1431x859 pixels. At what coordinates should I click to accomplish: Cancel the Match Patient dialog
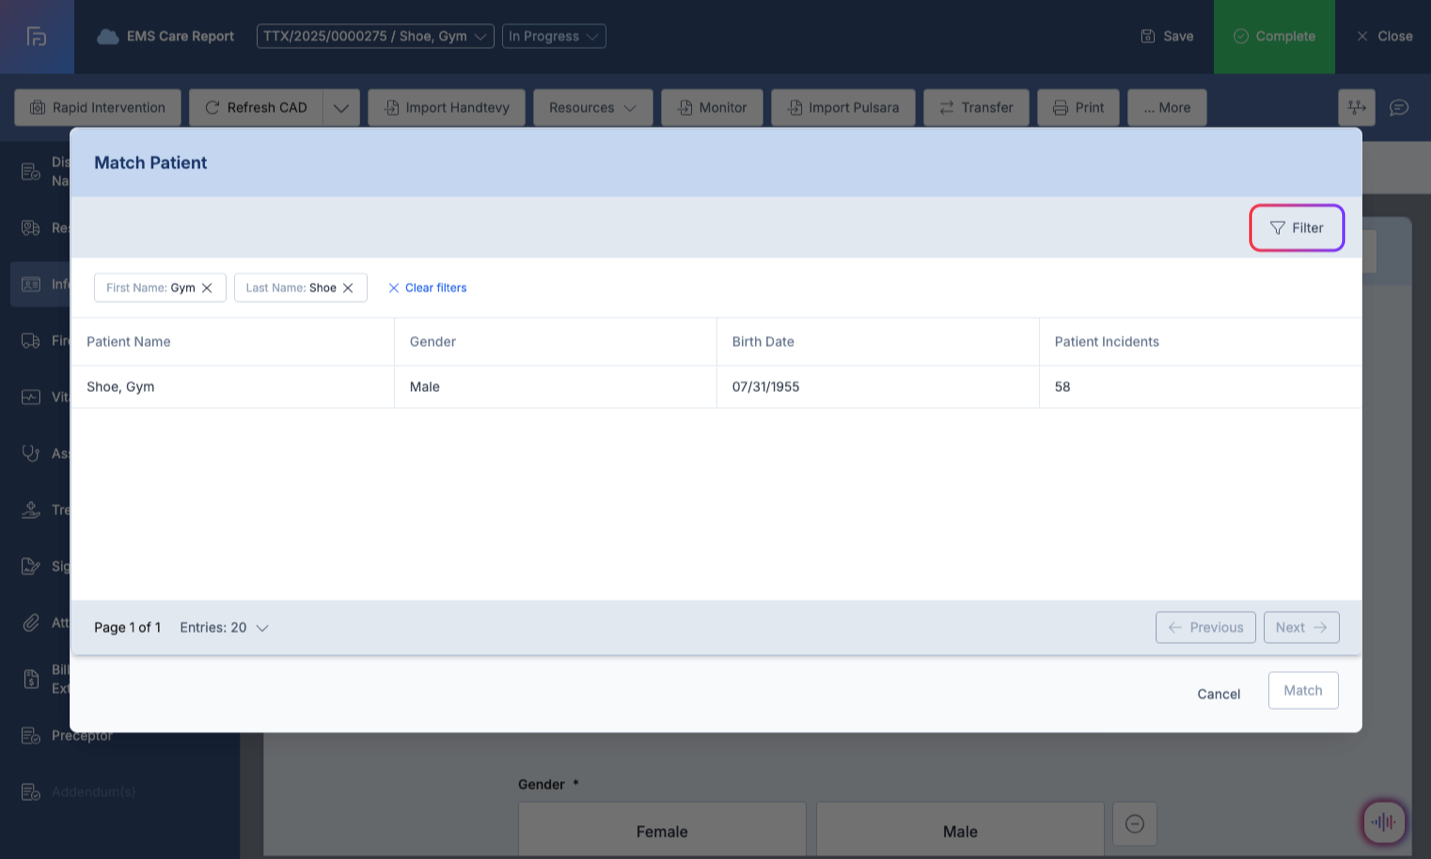tap(1218, 694)
